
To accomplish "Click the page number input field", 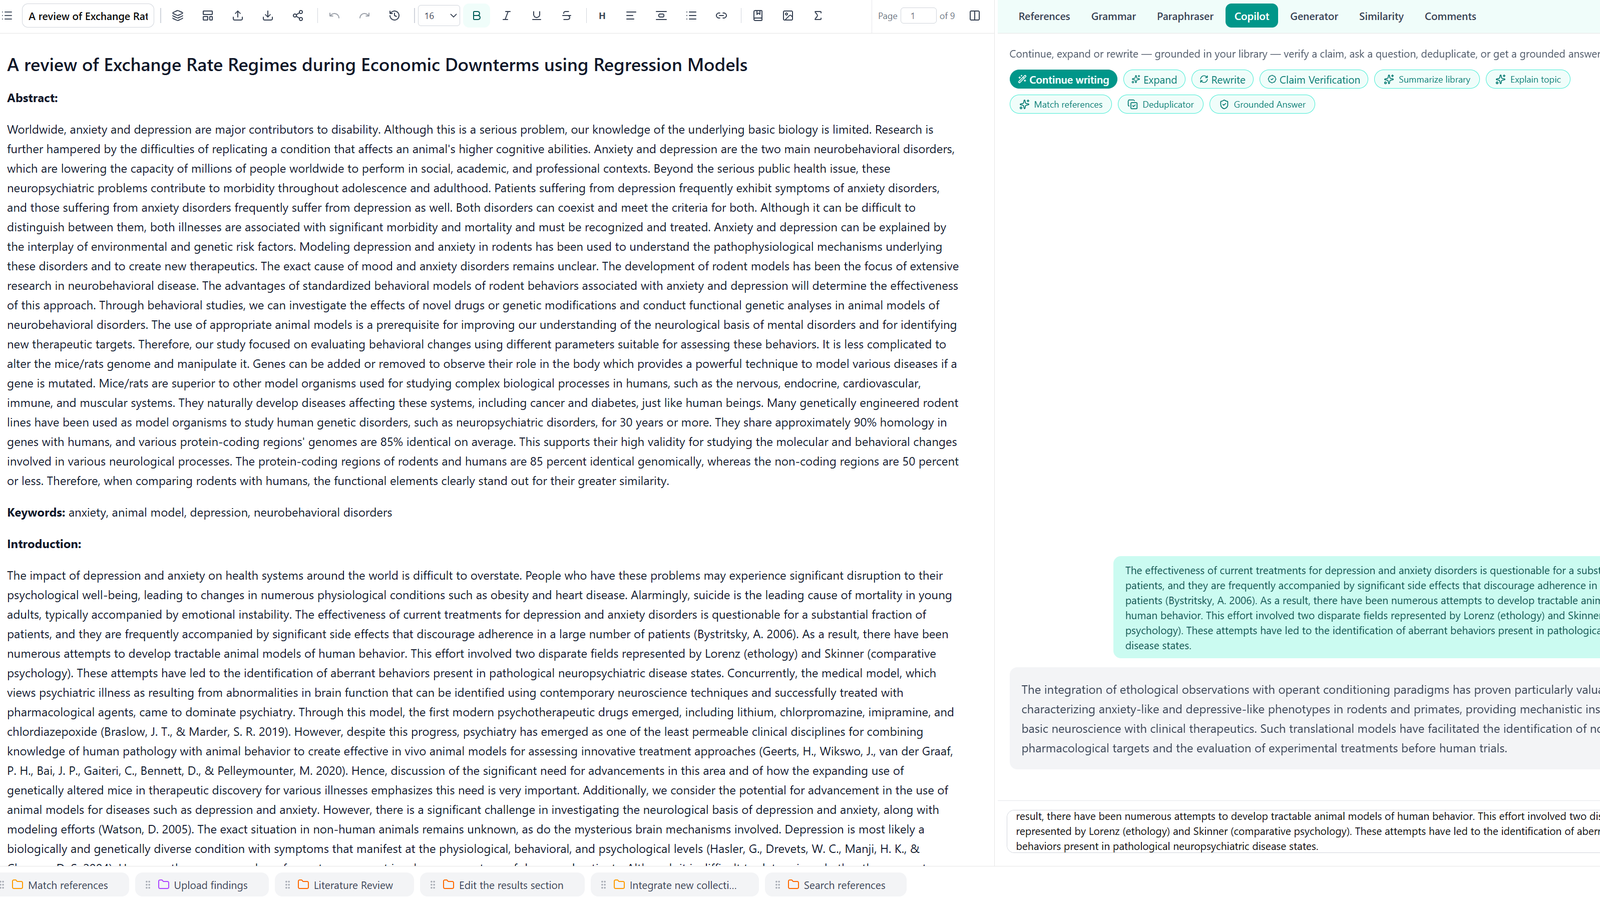I will 918,16.
